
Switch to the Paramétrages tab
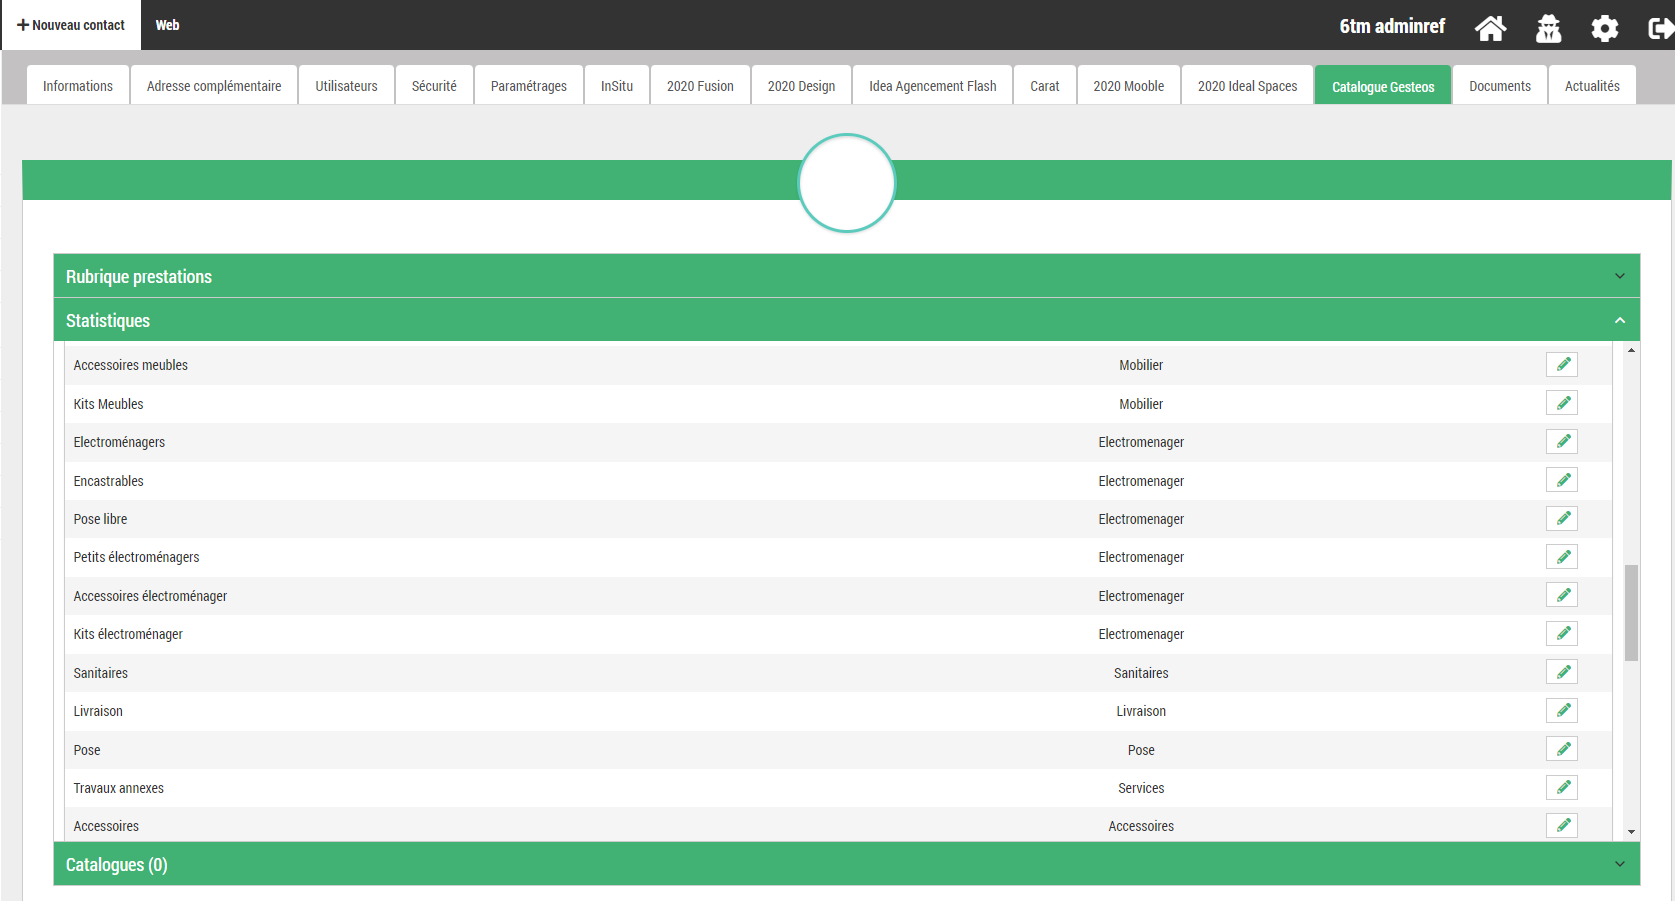pos(528,86)
